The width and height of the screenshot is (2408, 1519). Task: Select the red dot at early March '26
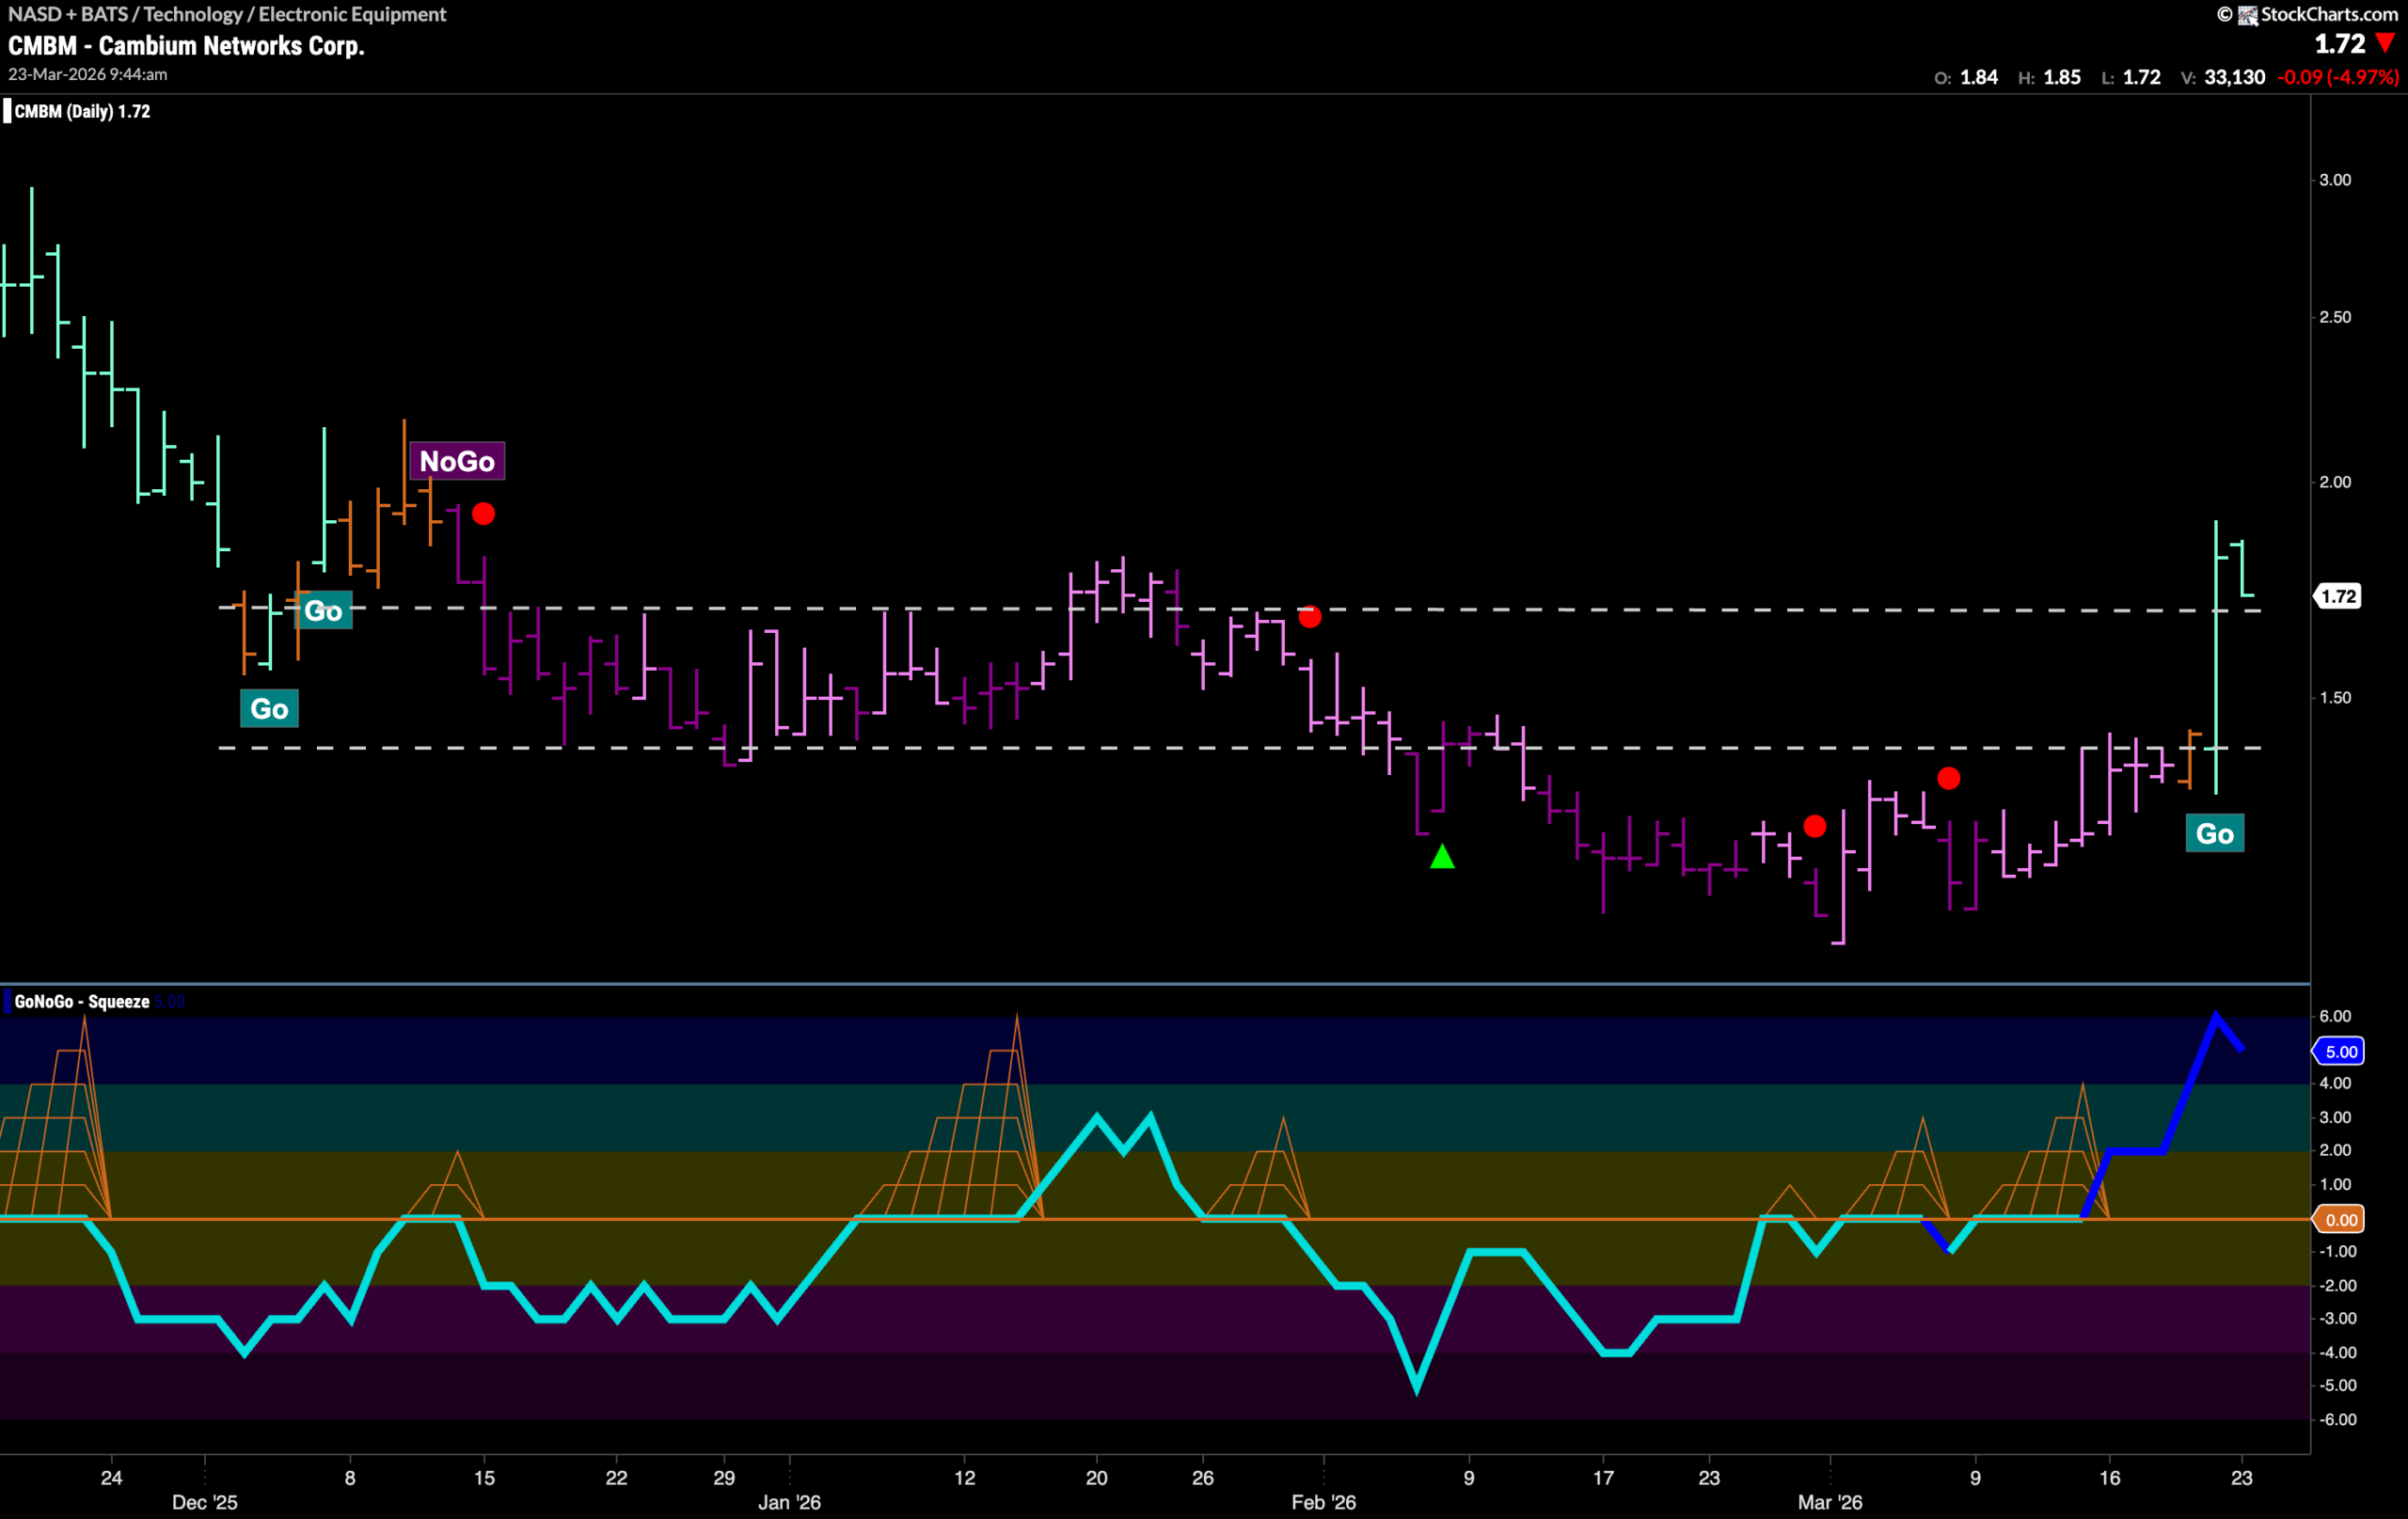point(1815,826)
